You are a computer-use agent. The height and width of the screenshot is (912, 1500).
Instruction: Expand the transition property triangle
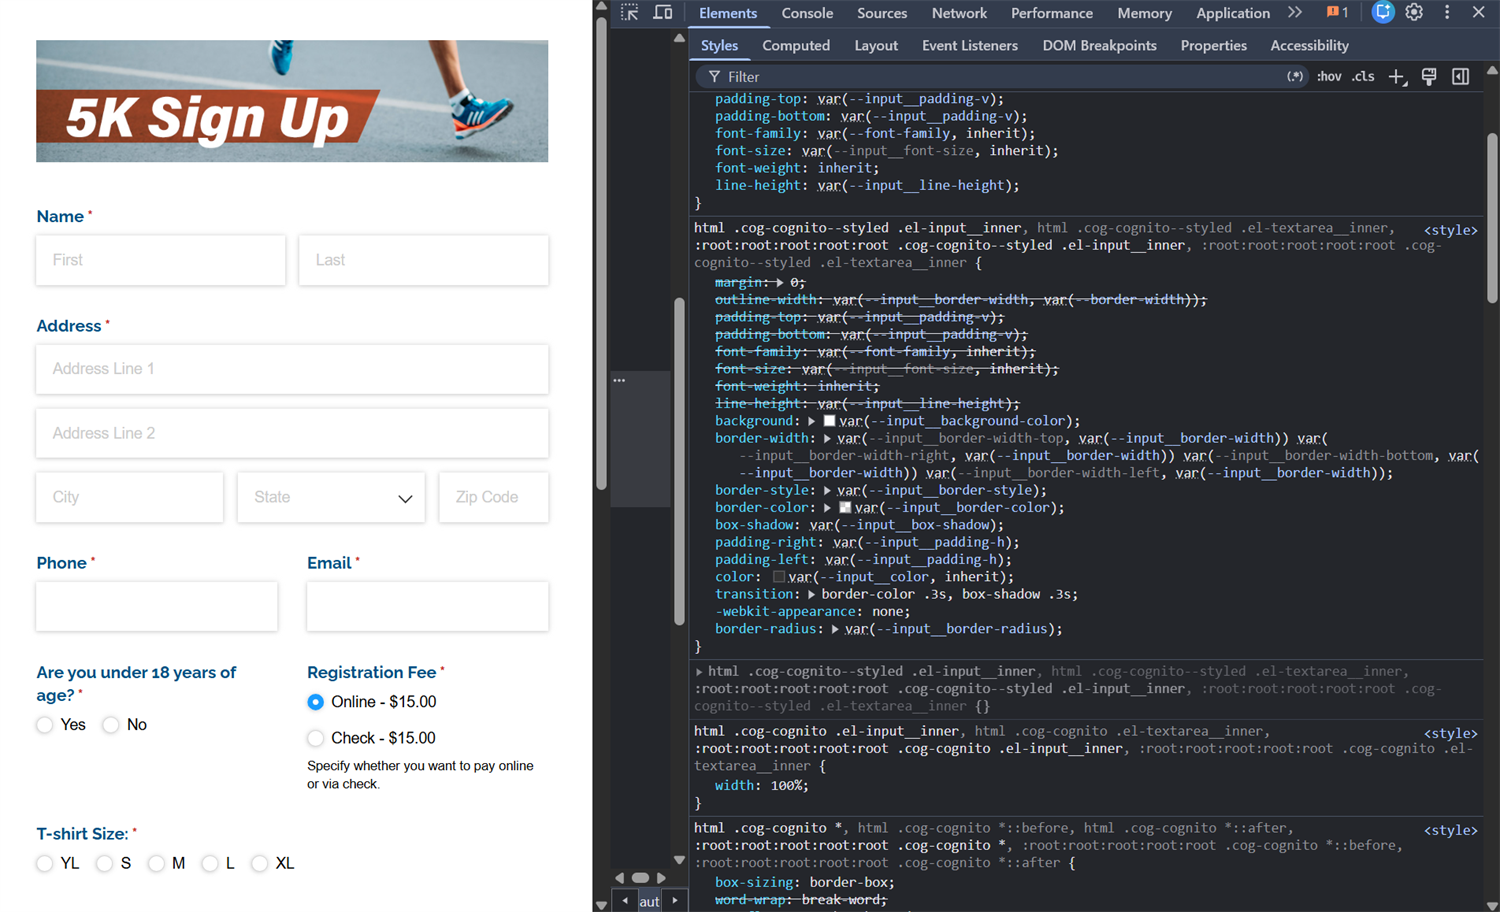click(812, 594)
